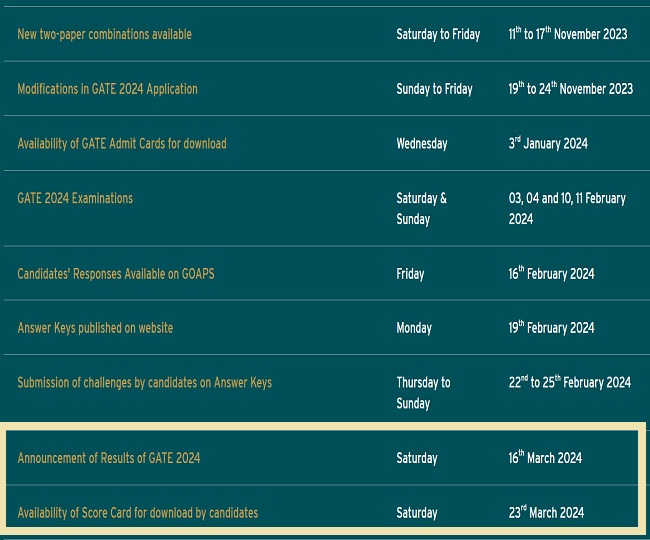This screenshot has height=540, width=650.
Task: Select the '19th to 24th November 2023' date cell
Action: [570, 89]
